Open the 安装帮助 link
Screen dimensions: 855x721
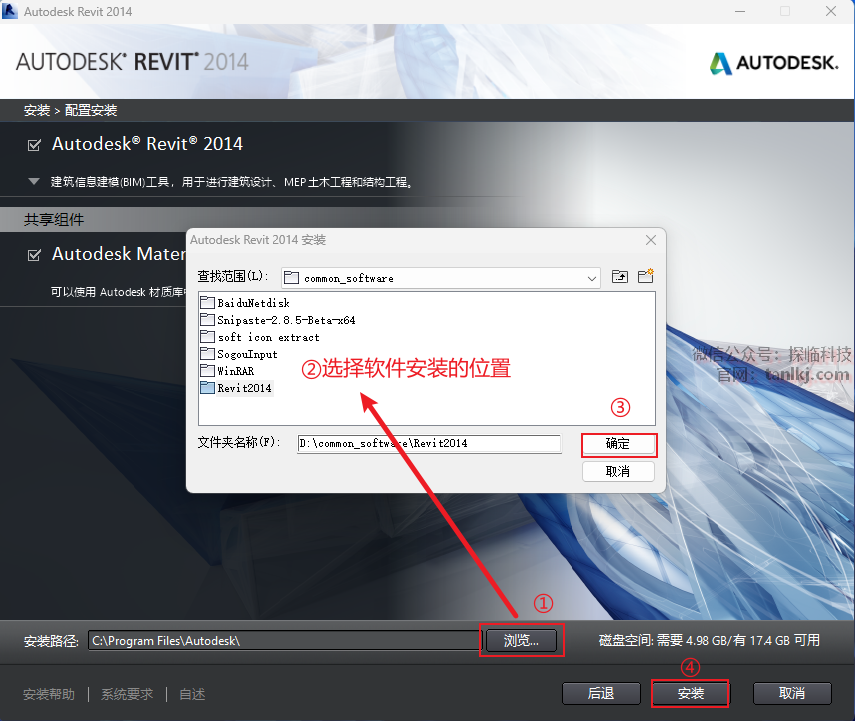tap(49, 694)
